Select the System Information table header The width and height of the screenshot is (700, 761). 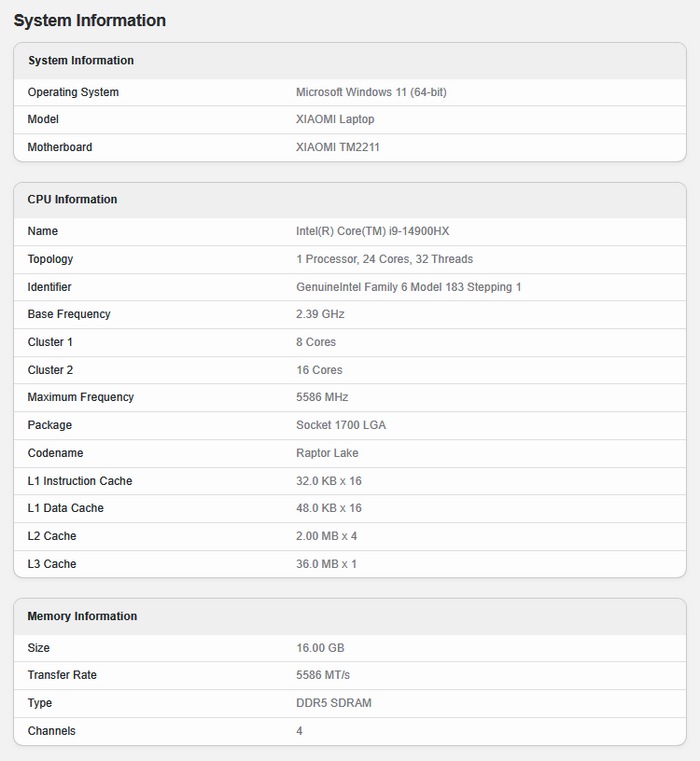click(x=81, y=61)
